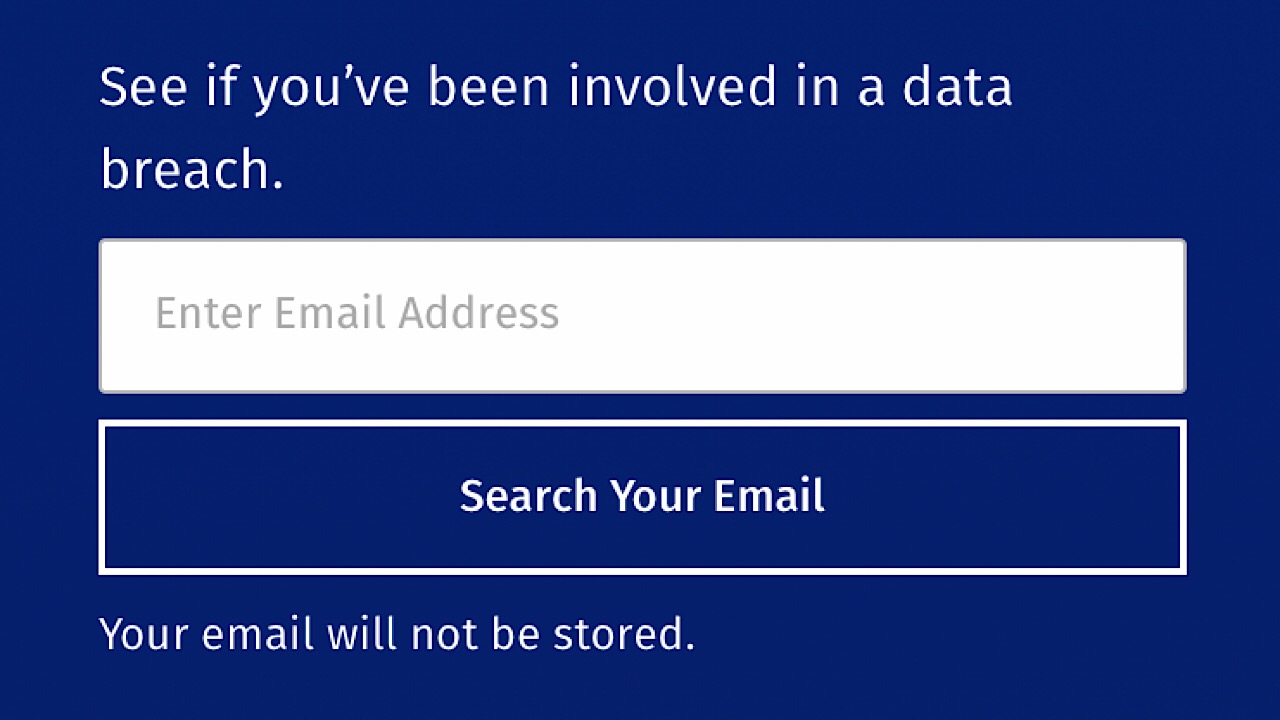The height and width of the screenshot is (720, 1280).
Task: Submit the breach search with the outlined button
Action: point(642,497)
